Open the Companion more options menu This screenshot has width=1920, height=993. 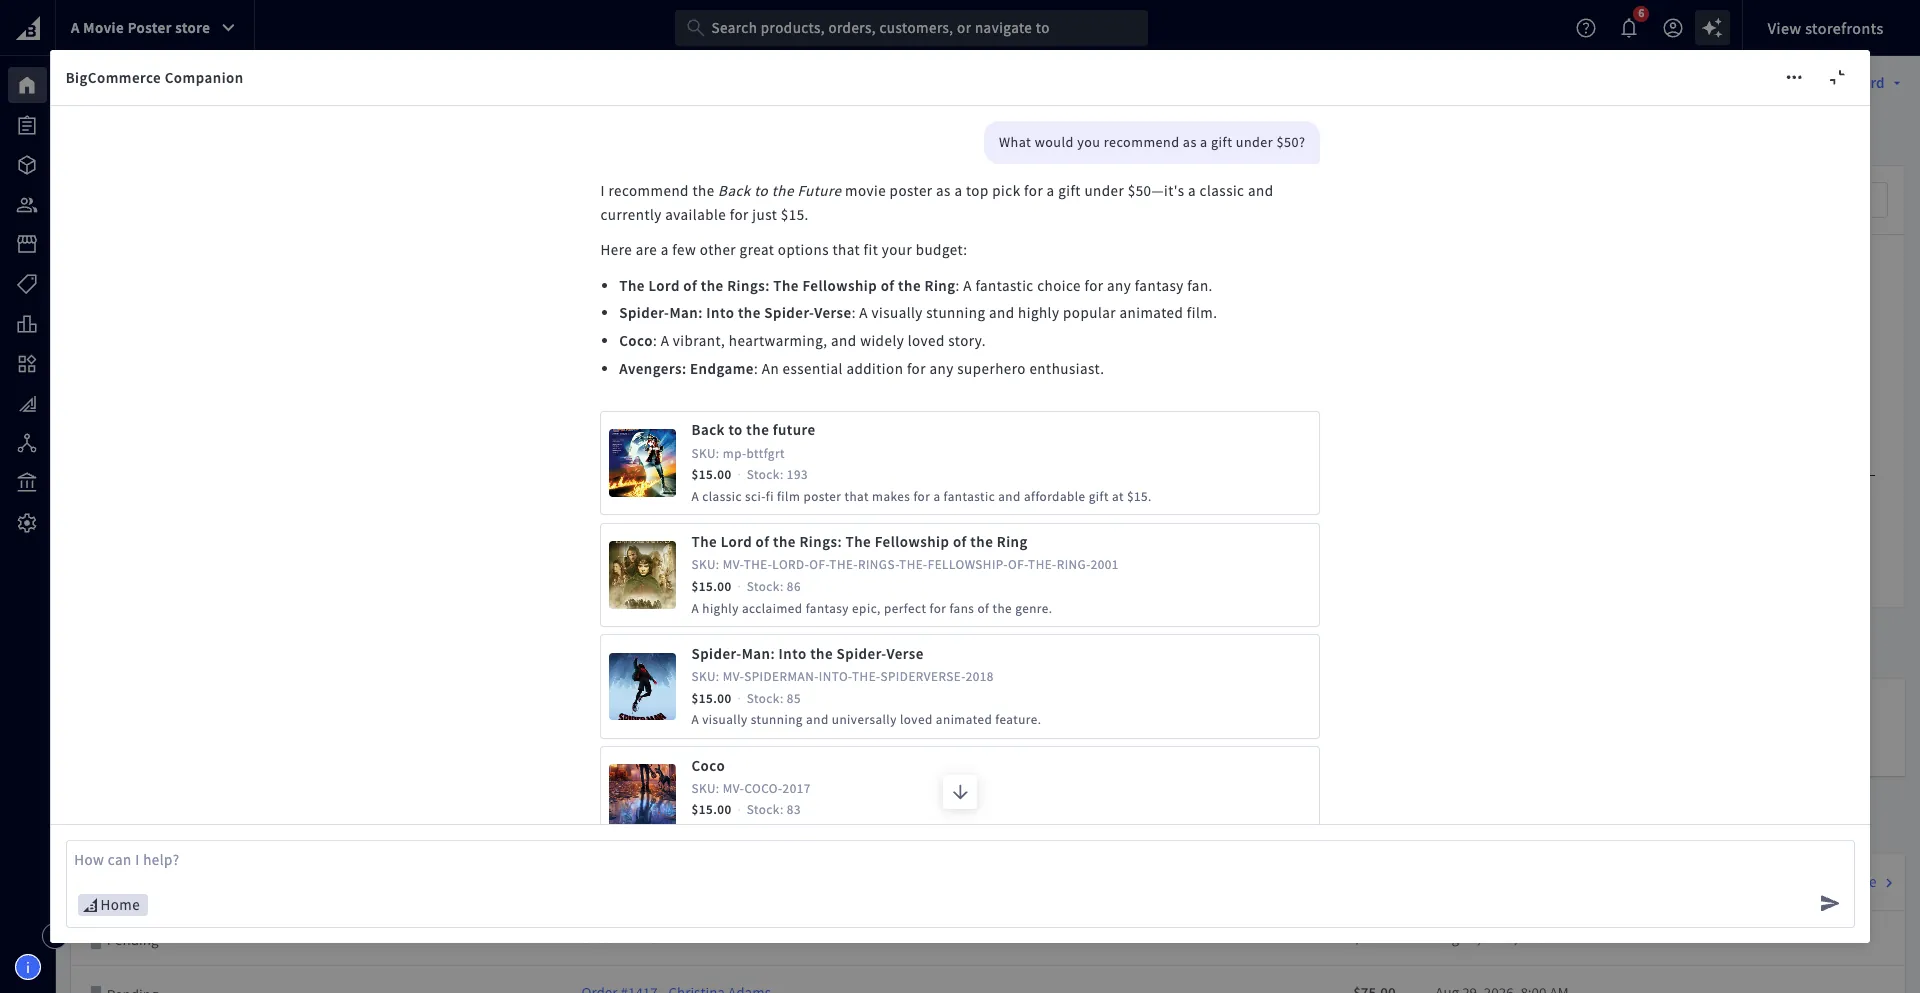tap(1794, 78)
